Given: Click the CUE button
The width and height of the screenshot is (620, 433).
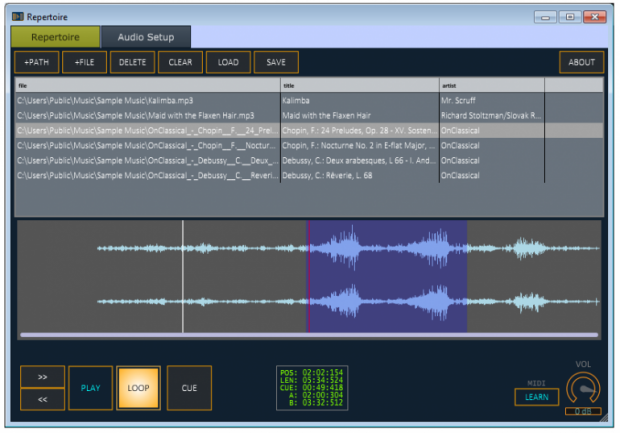Looking at the screenshot, I should (x=189, y=388).
